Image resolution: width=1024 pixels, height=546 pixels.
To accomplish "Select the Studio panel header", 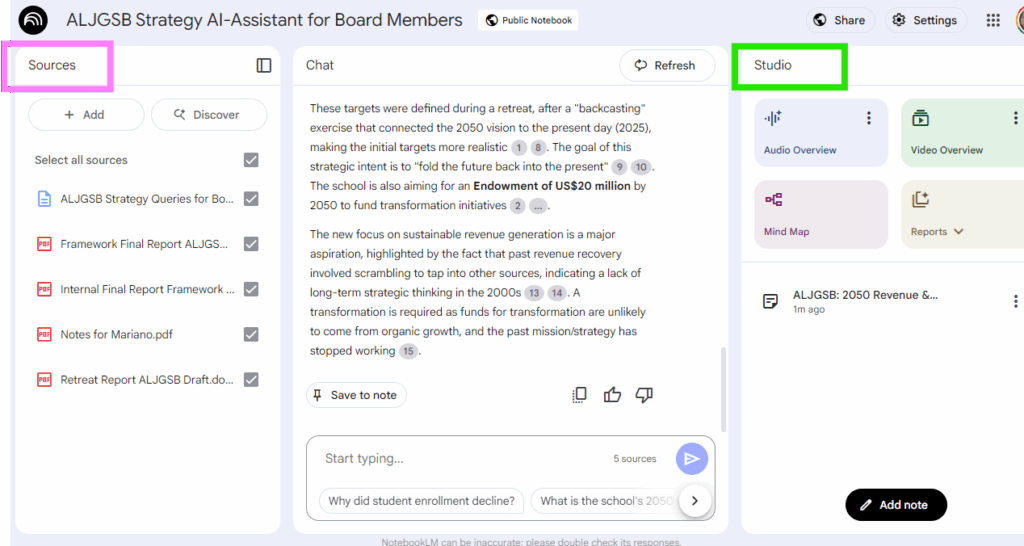I will pyautogui.click(x=773, y=65).
